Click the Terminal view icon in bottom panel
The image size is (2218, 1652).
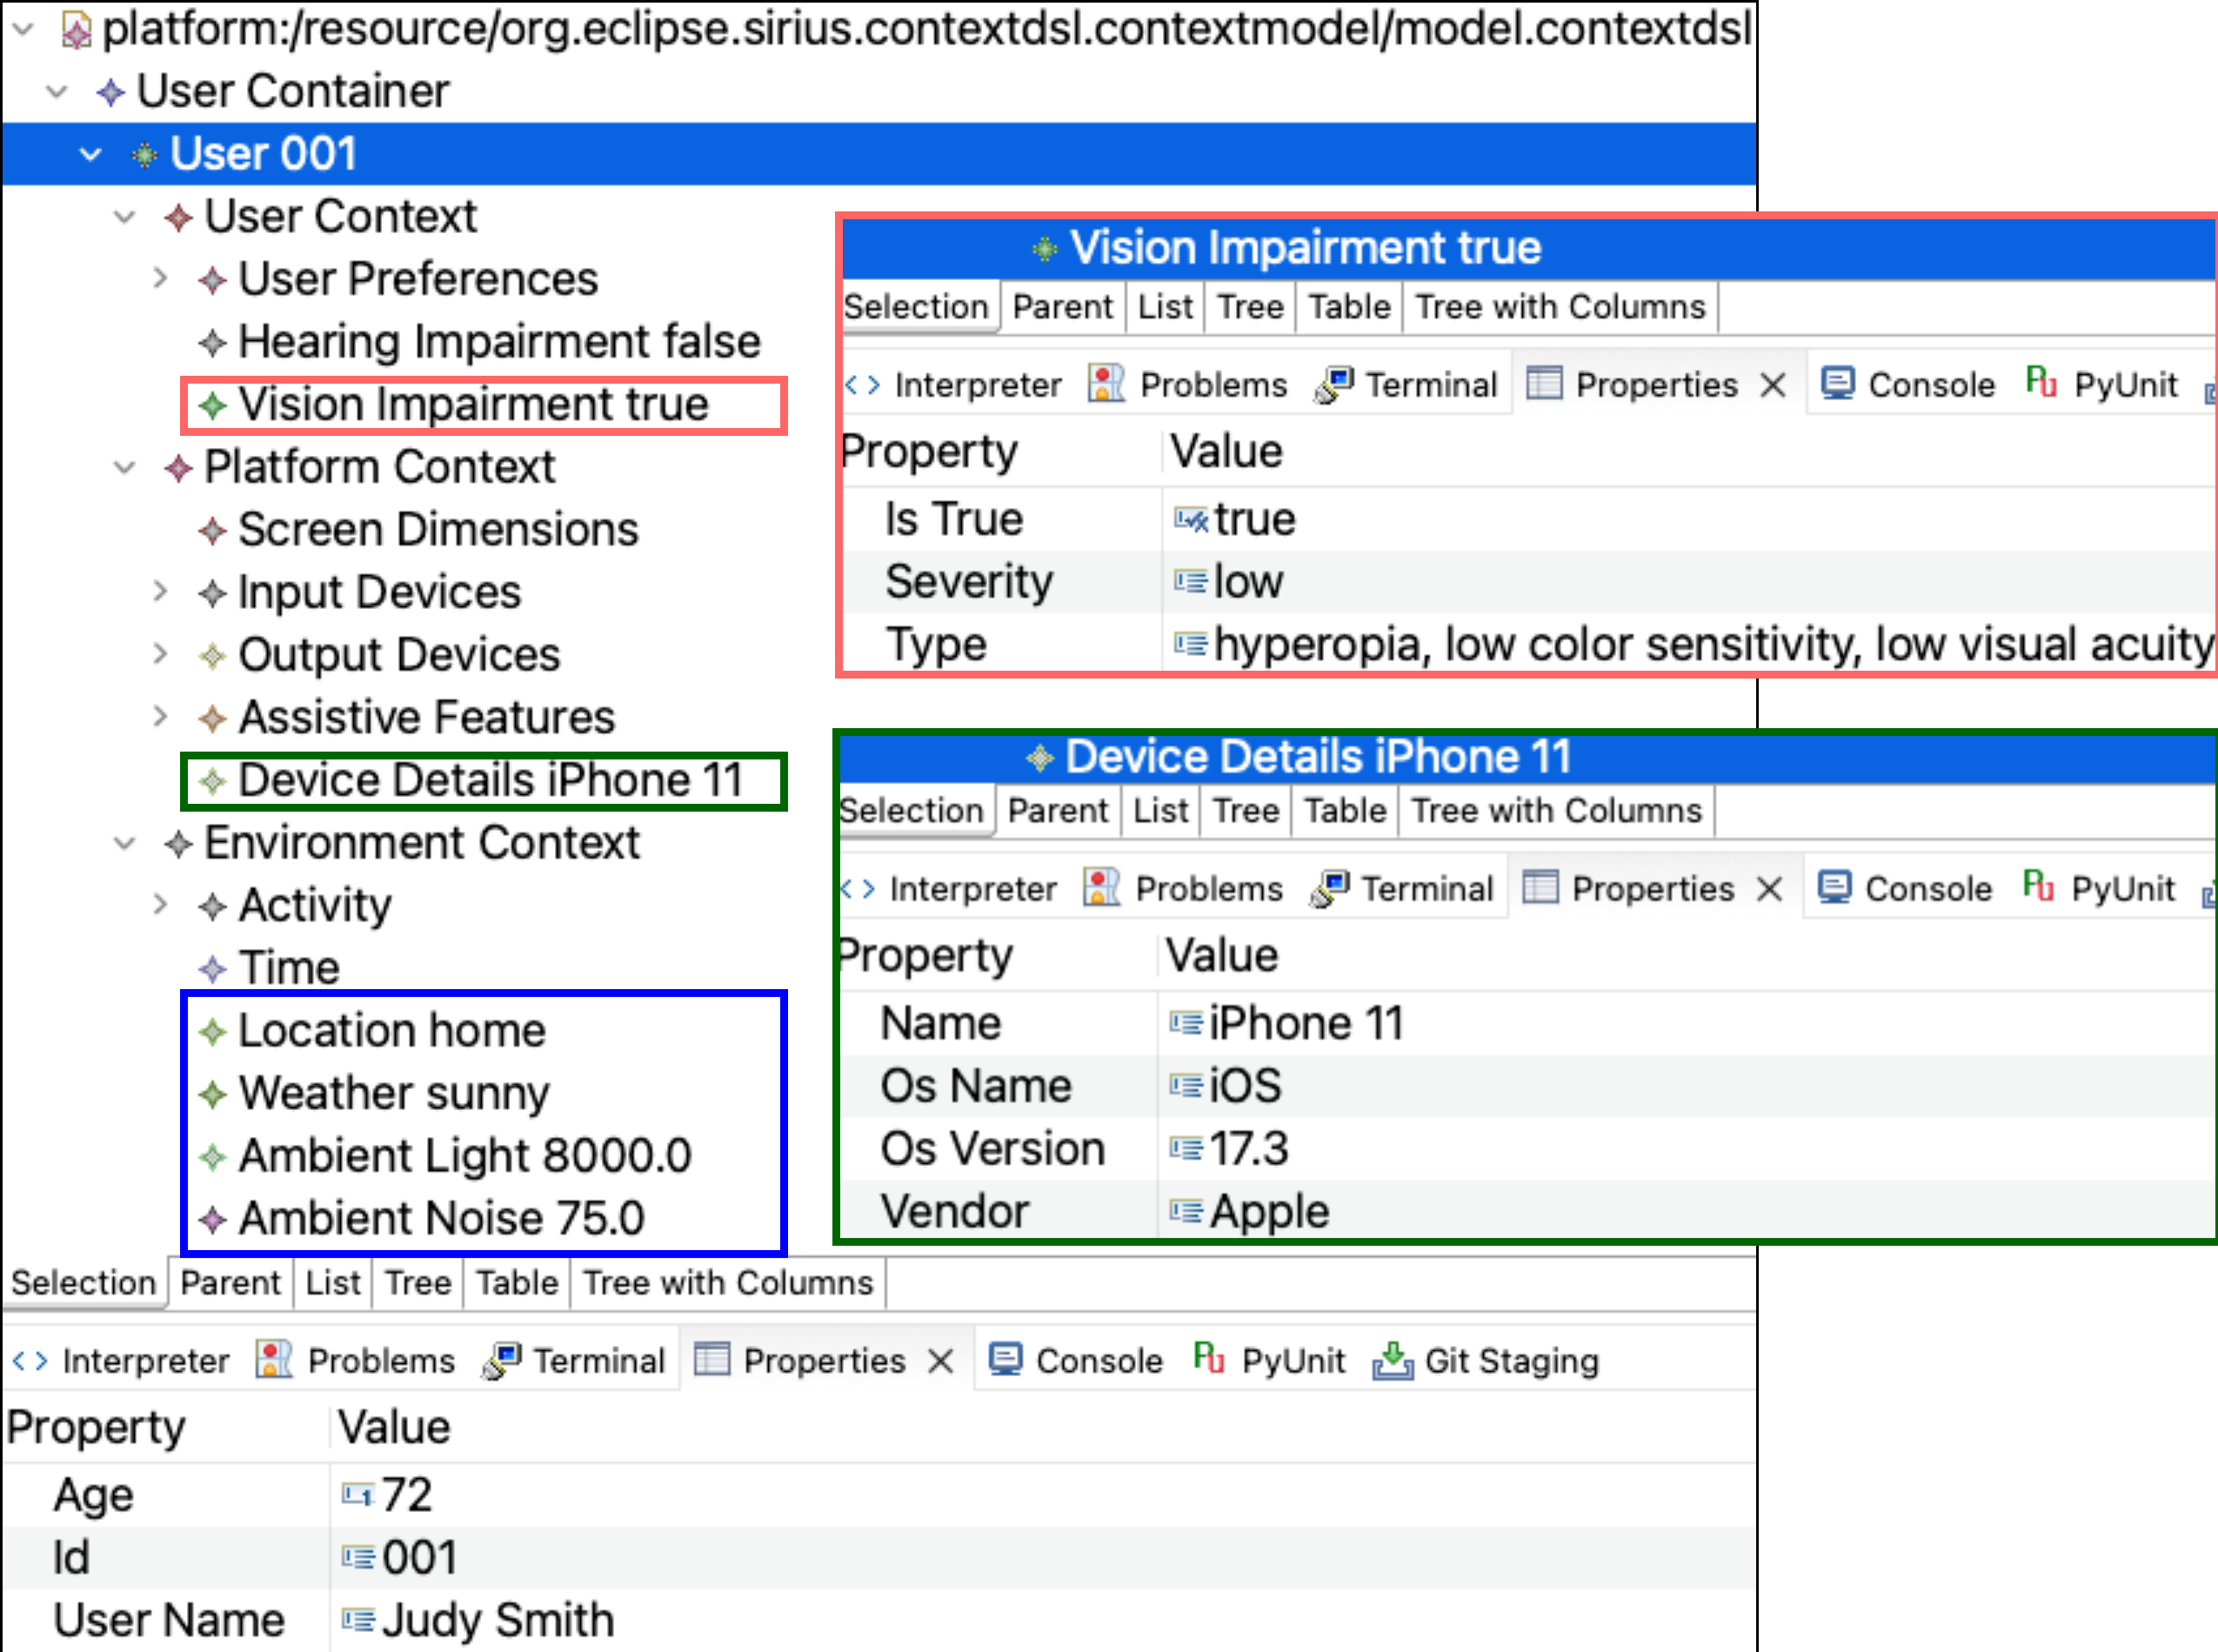pyautogui.click(x=502, y=1360)
